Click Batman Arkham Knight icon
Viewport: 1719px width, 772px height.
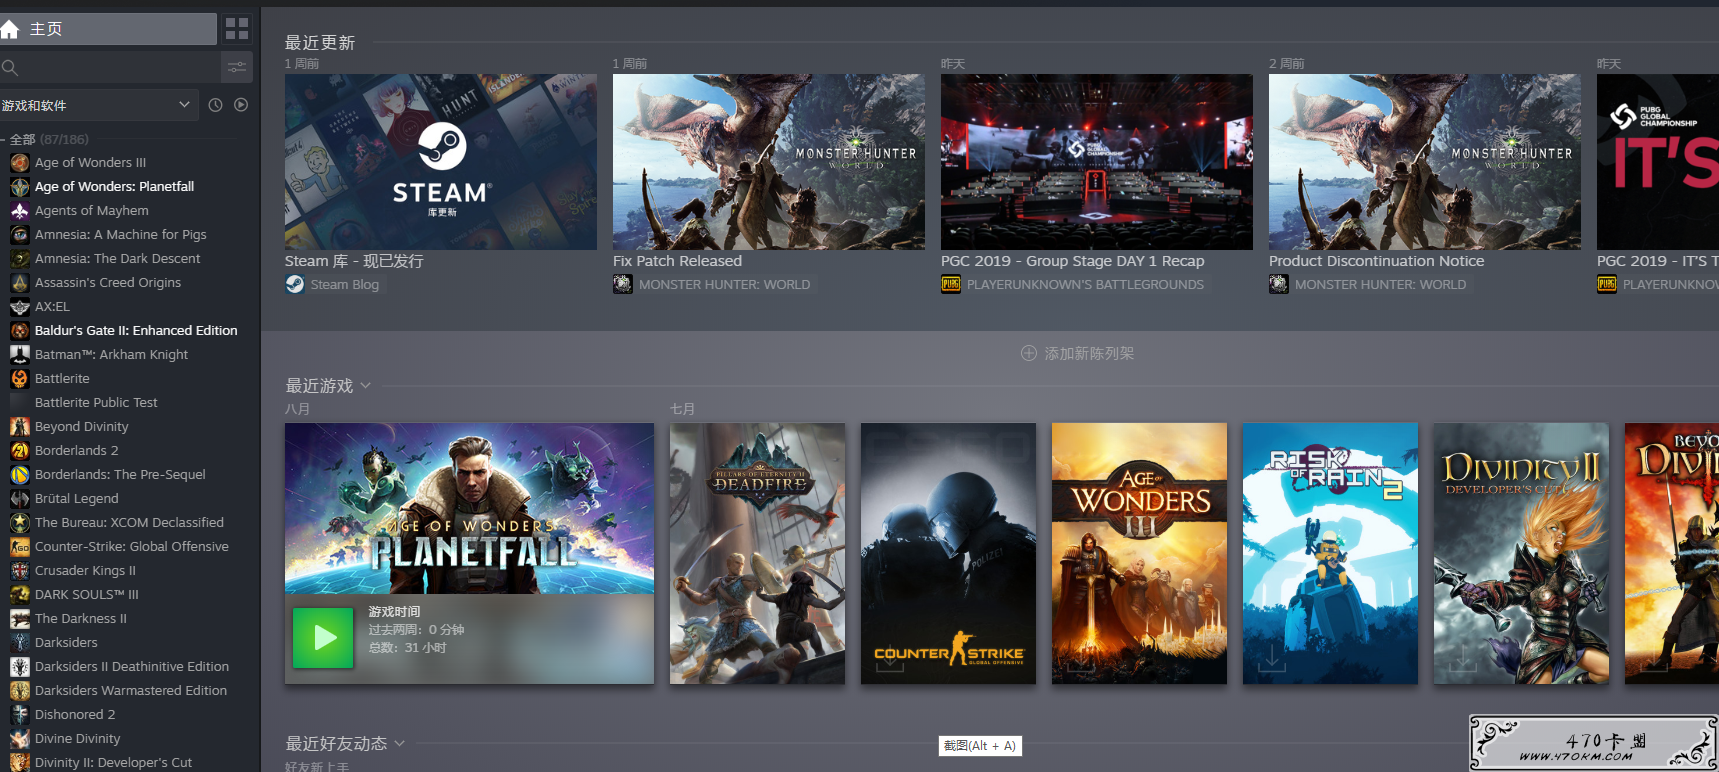(x=20, y=355)
